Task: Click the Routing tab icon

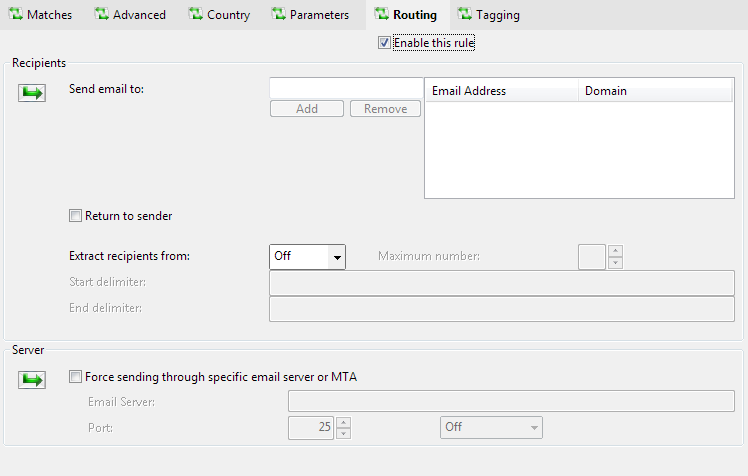Action: pyautogui.click(x=381, y=15)
